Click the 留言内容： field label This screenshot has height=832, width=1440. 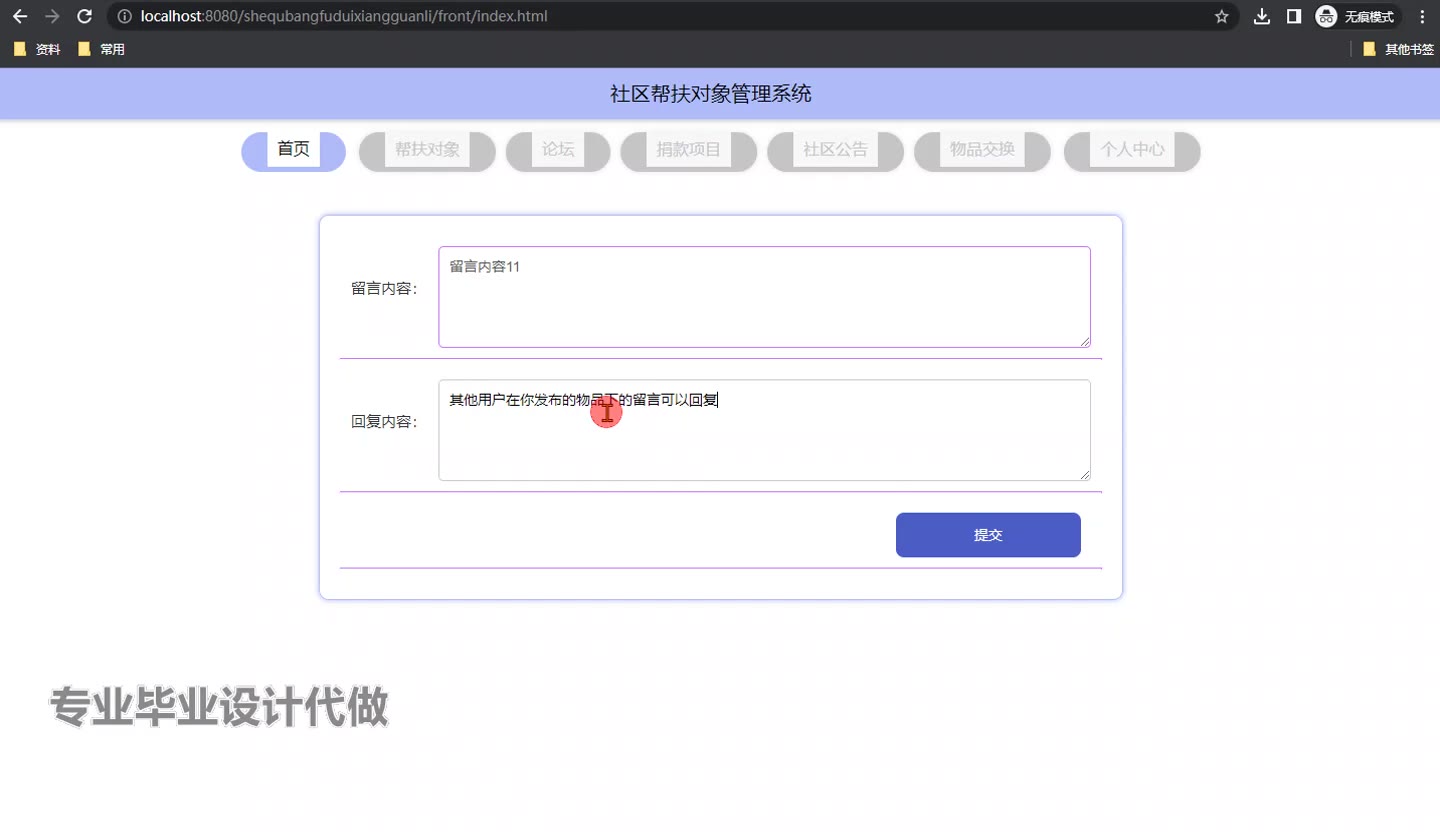385,289
